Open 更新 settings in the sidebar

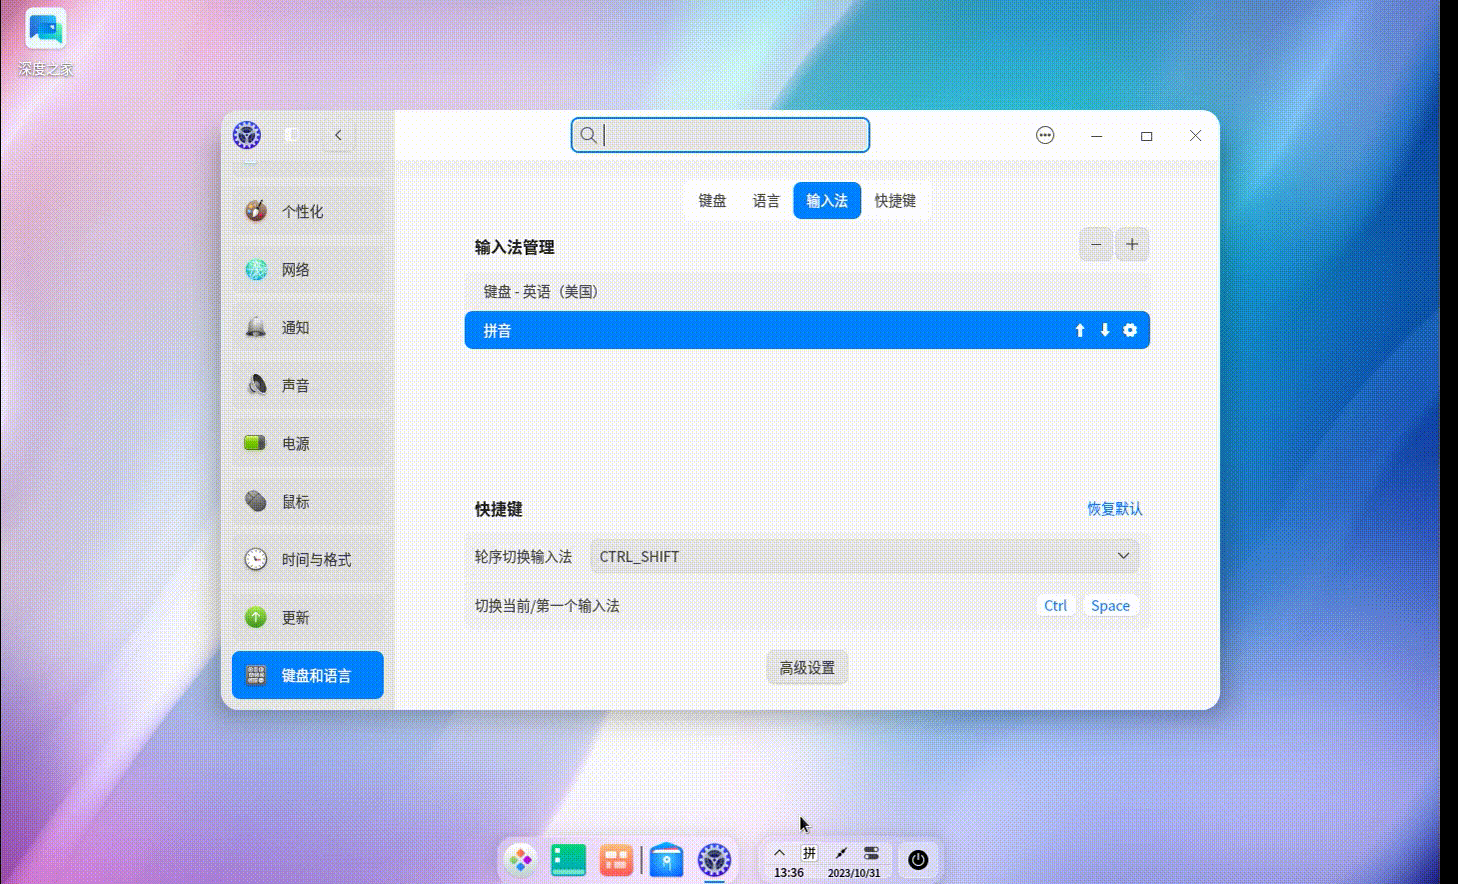click(x=296, y=617)
